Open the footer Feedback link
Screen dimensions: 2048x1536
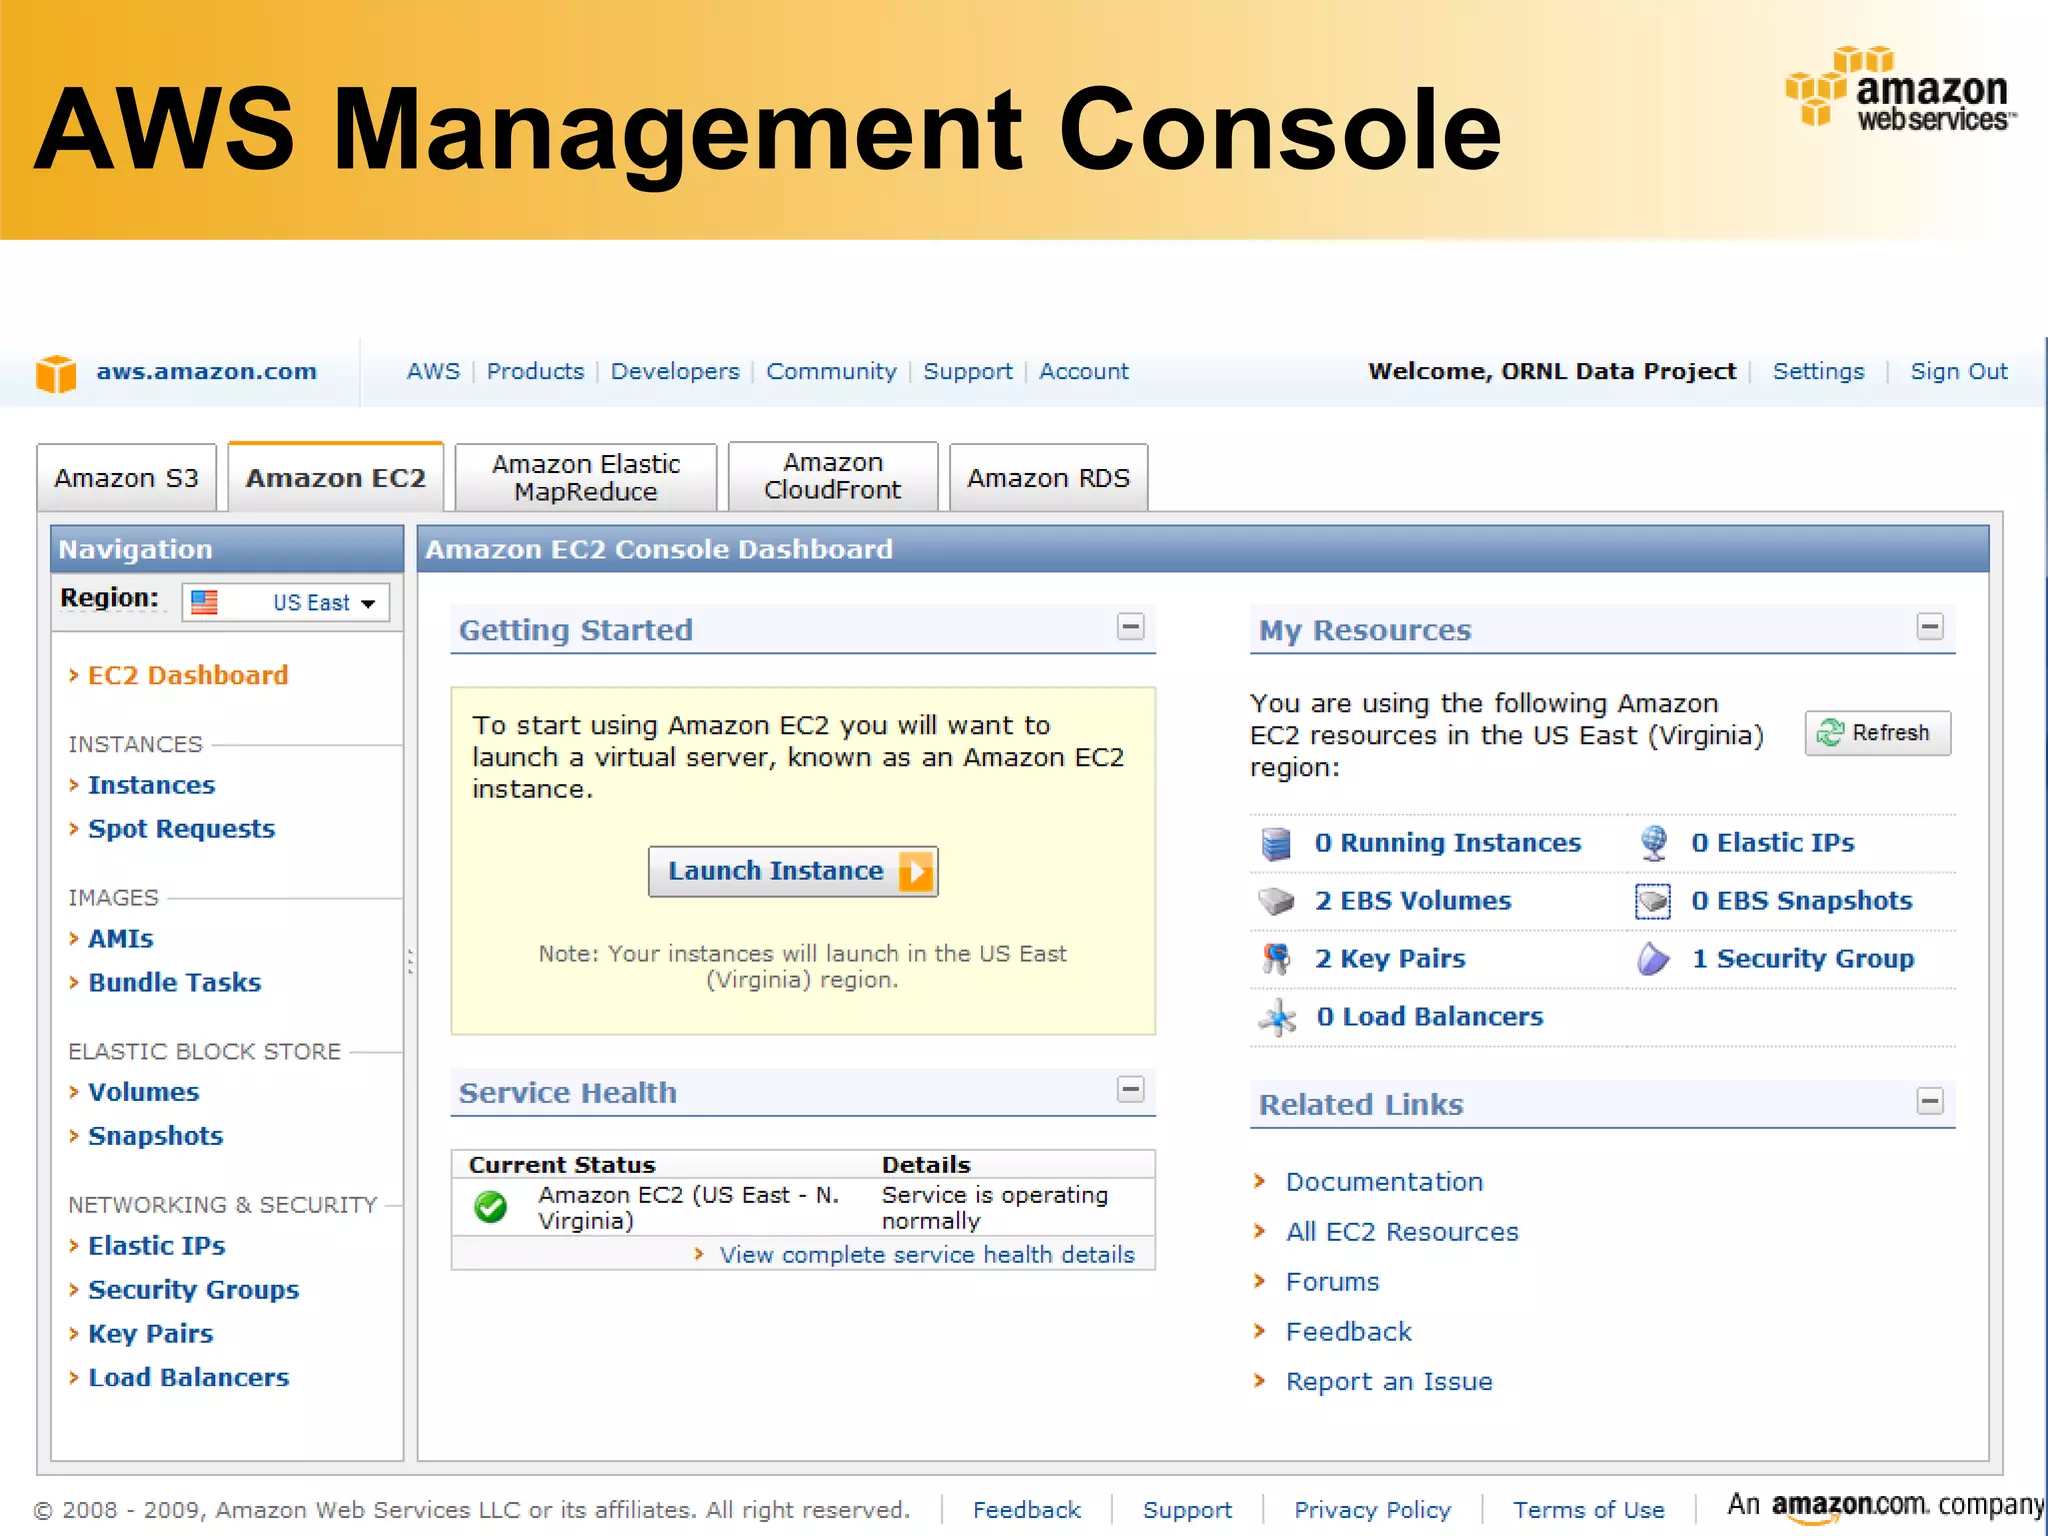tap(1026, 1510)
